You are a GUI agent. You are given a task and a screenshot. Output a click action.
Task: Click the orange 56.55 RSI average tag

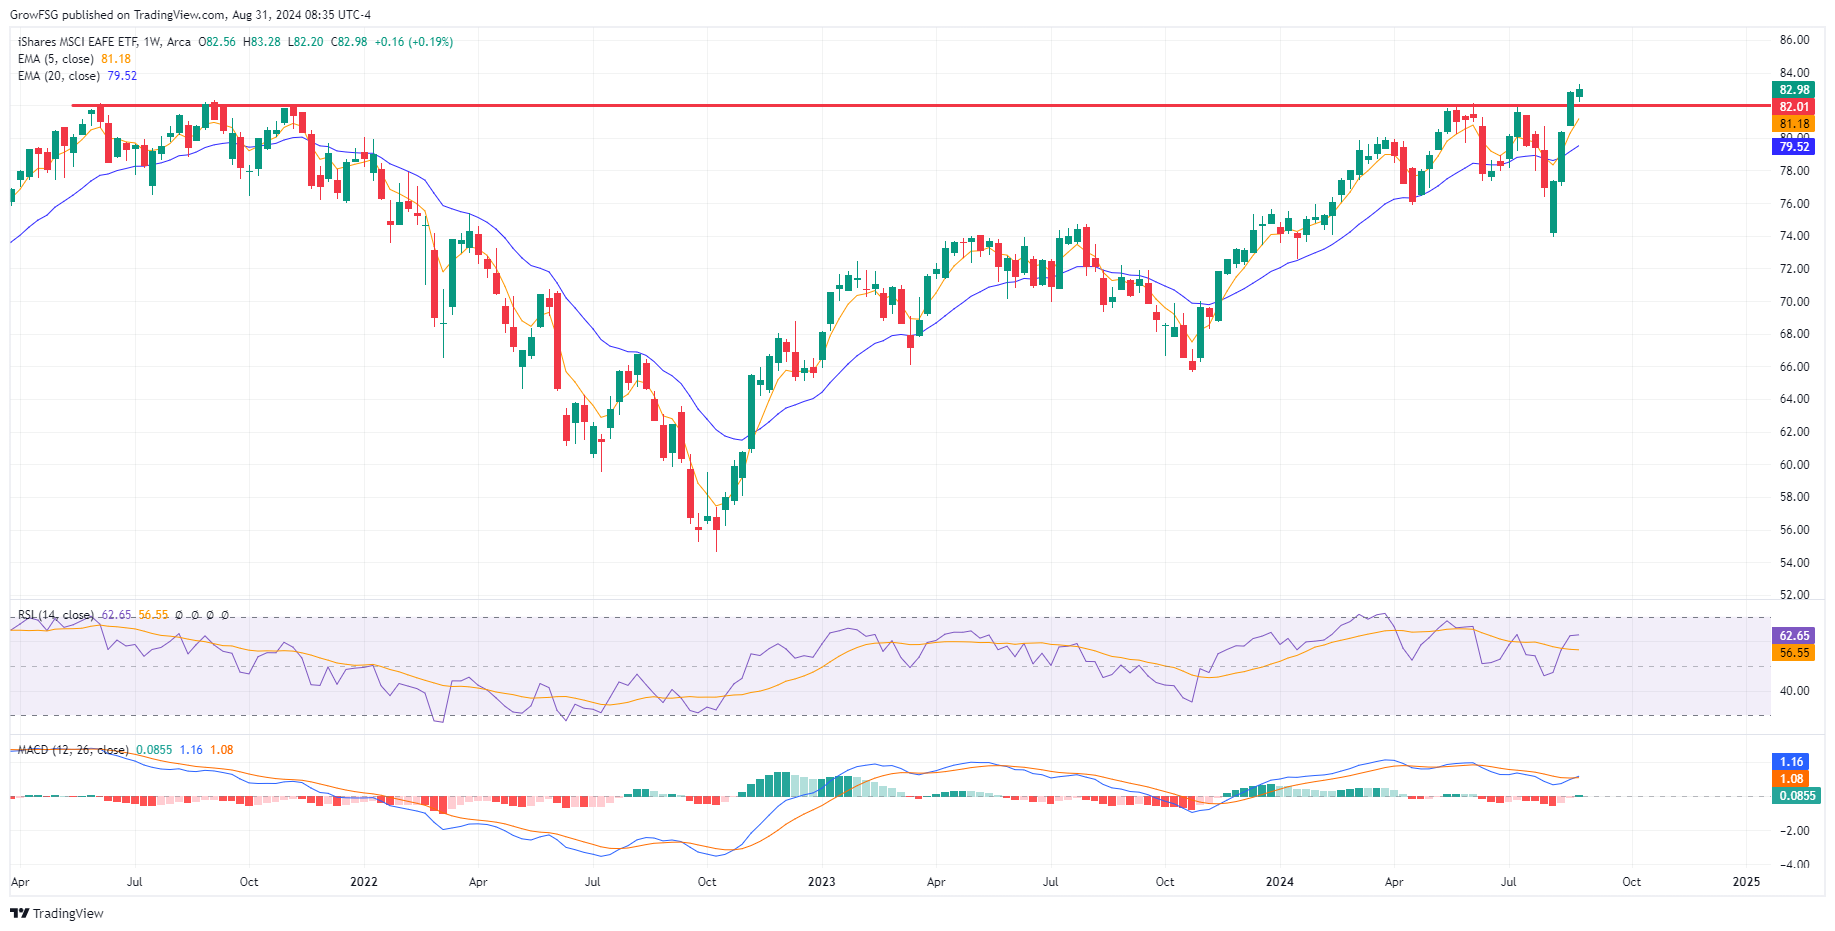tap(1794, 653)
